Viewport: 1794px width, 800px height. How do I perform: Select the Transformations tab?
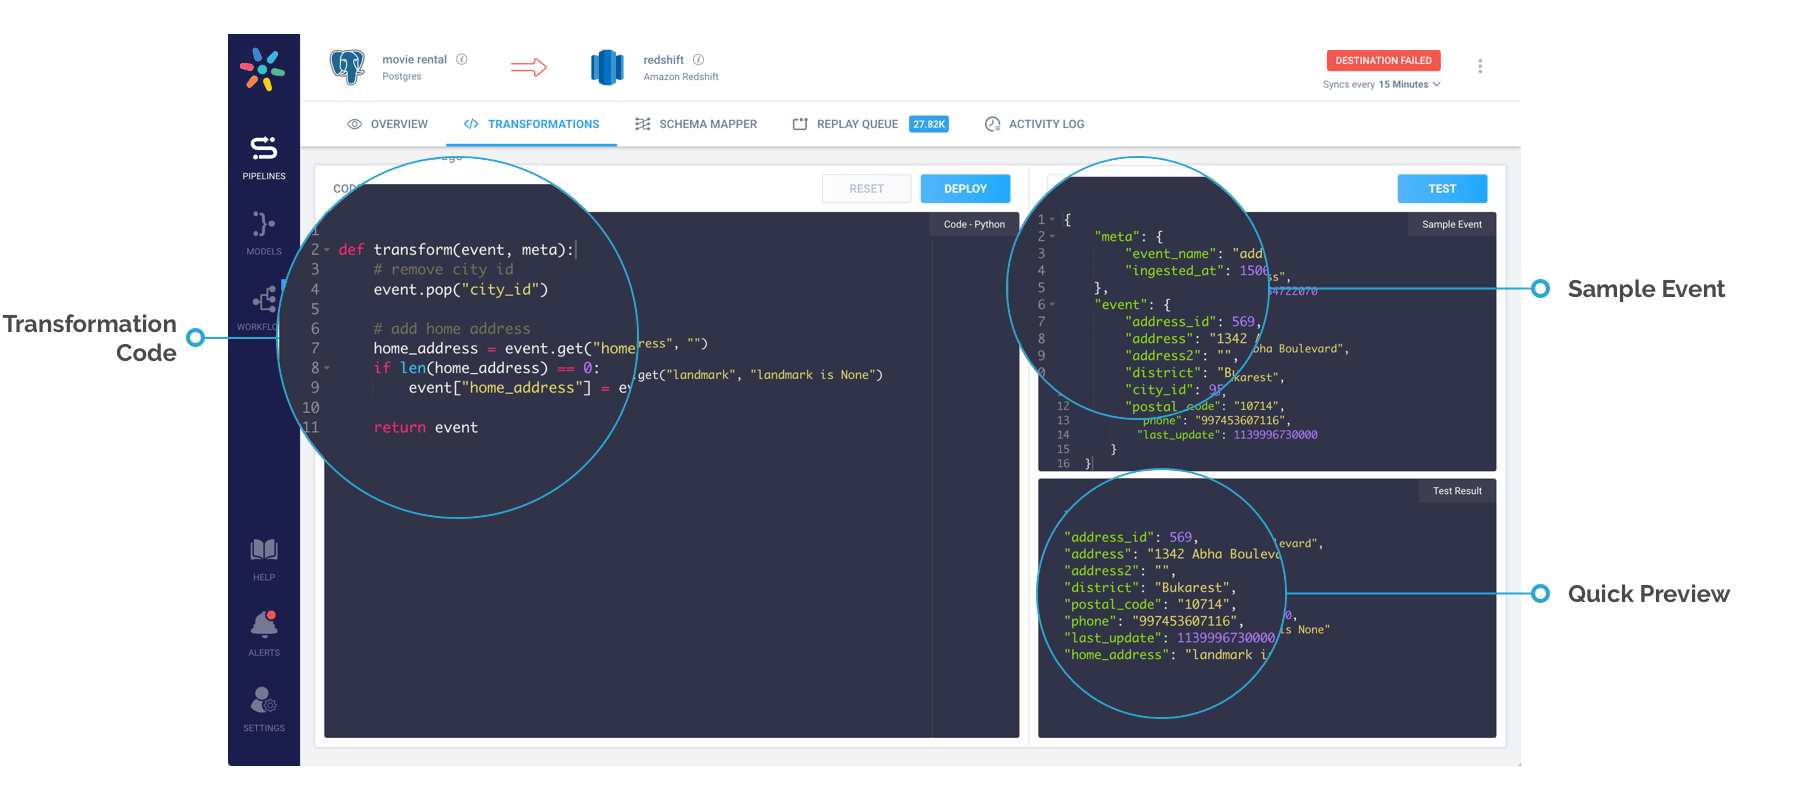pyautogui.click(x=532, y=124)
